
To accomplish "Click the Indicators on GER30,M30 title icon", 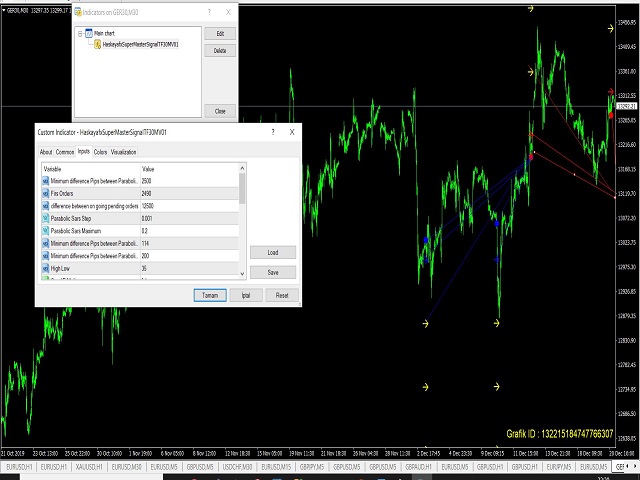I will 78,12.
